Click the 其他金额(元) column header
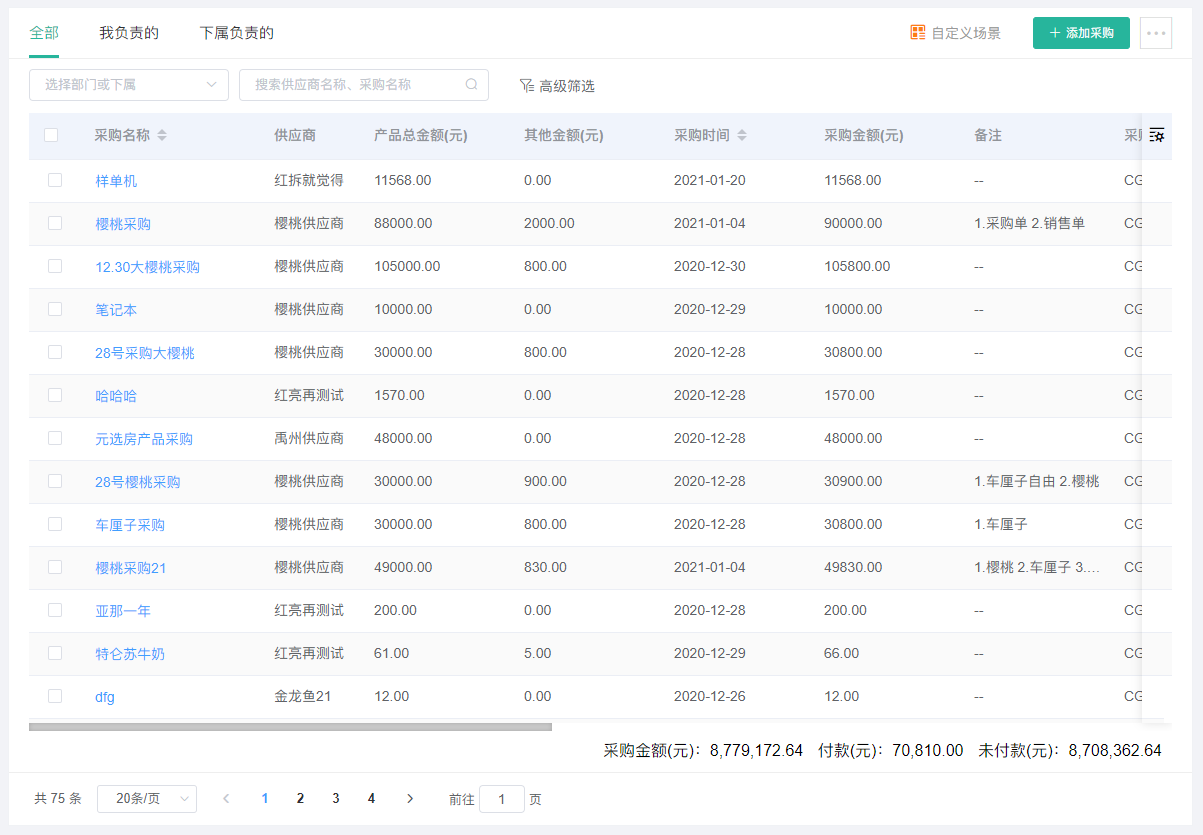This screenshot has height=835, width=1203. (563, 135)
